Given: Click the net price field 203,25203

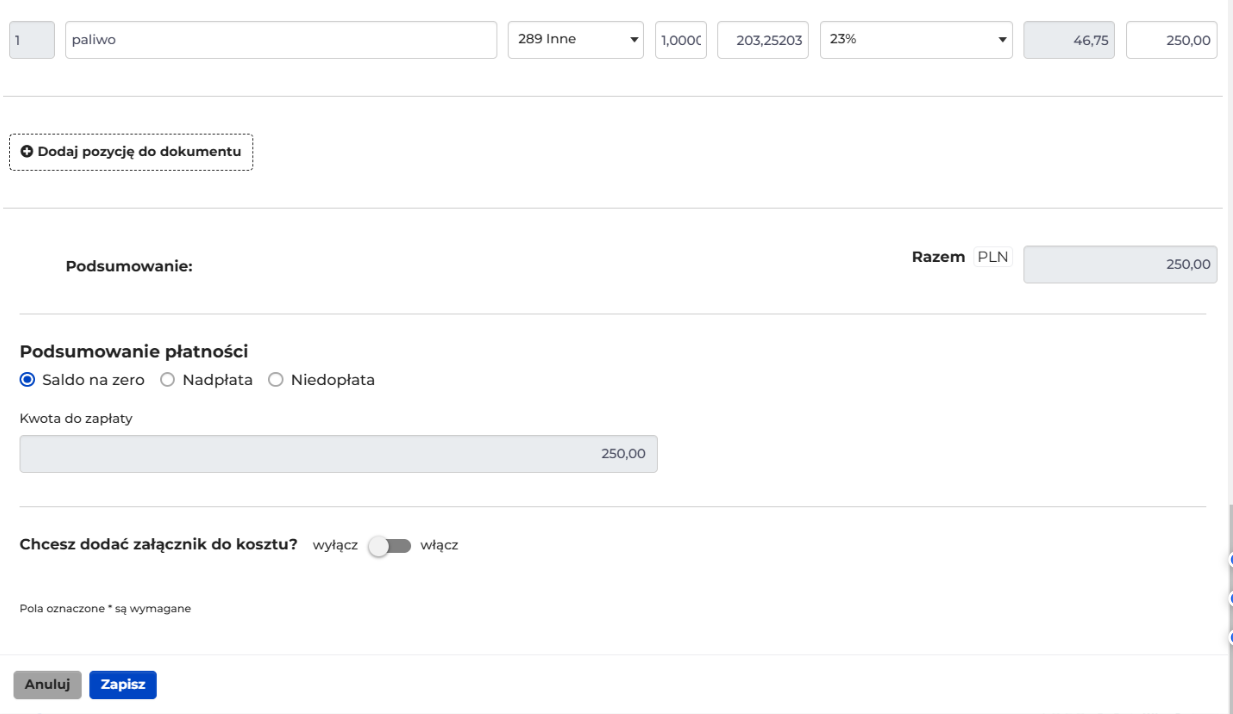Looking at the screenshot, I should click(763, 40).
